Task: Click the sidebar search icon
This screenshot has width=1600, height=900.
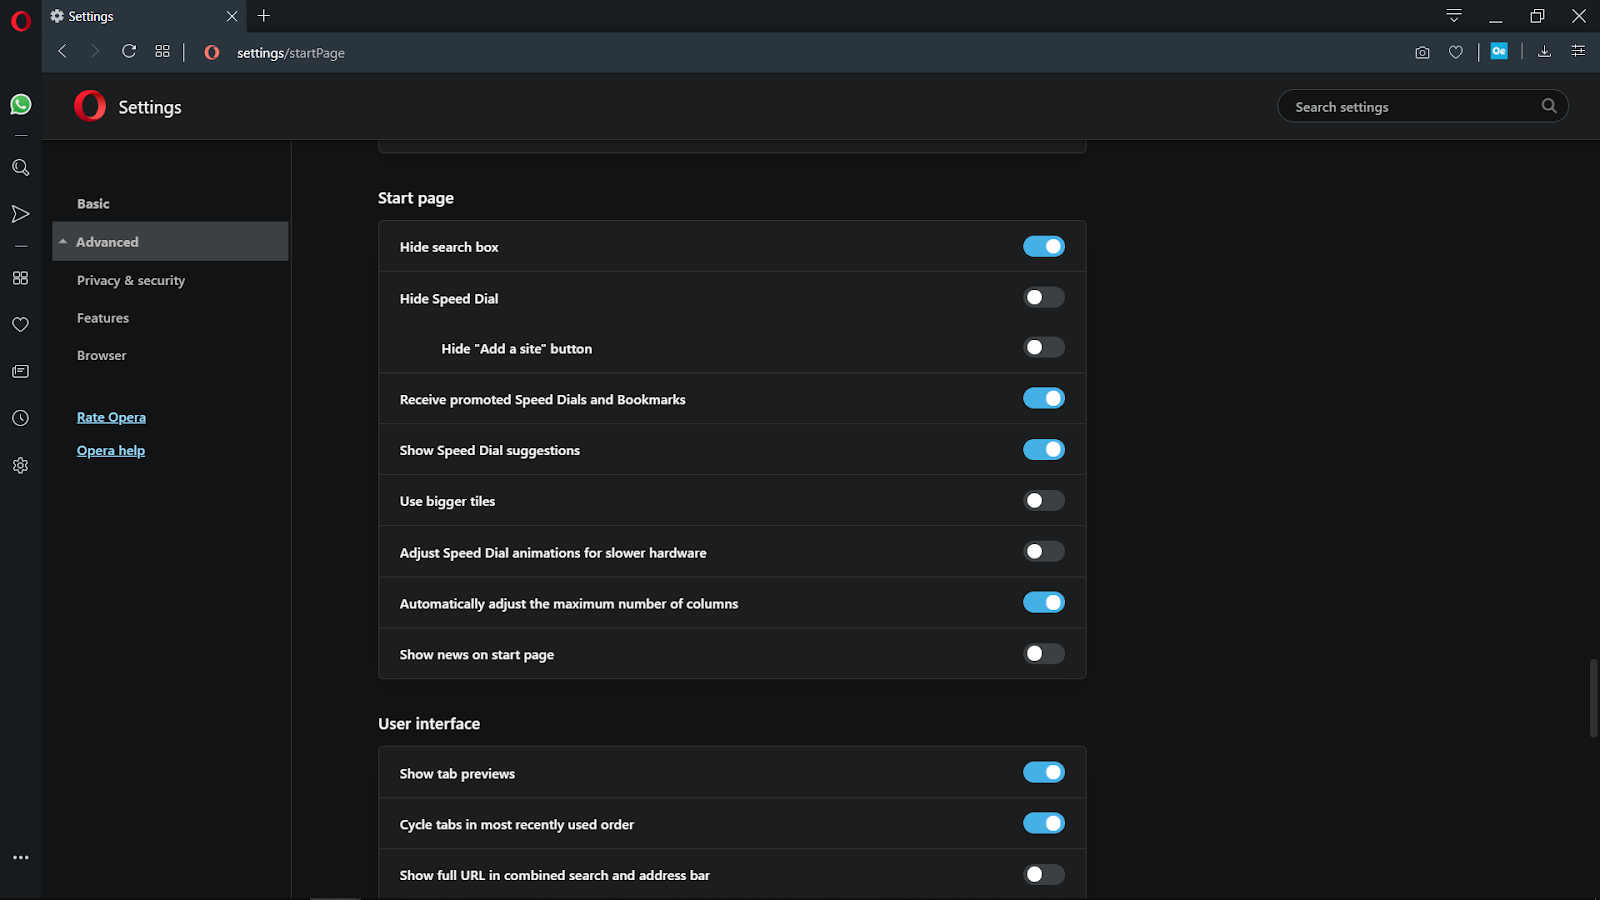Action: point(20,168)
